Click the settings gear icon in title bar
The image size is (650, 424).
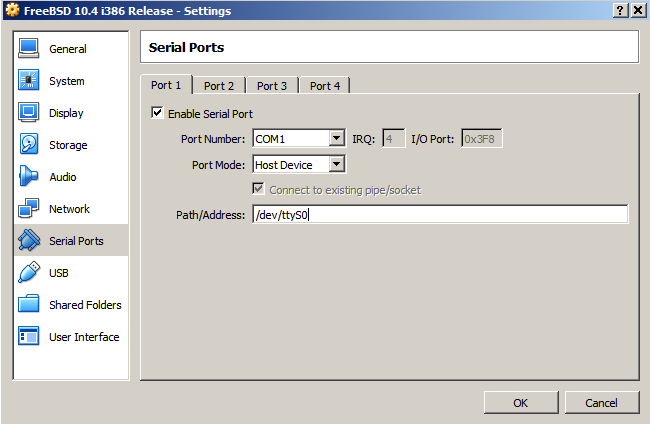(x=12, y=10)
